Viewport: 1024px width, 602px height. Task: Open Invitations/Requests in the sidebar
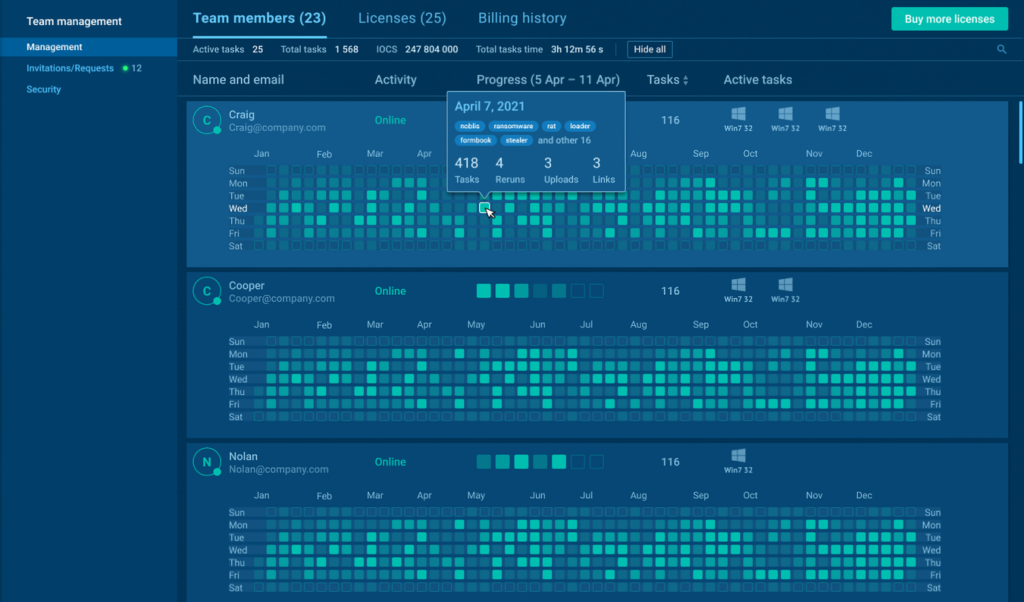click(x=70, y=68)
